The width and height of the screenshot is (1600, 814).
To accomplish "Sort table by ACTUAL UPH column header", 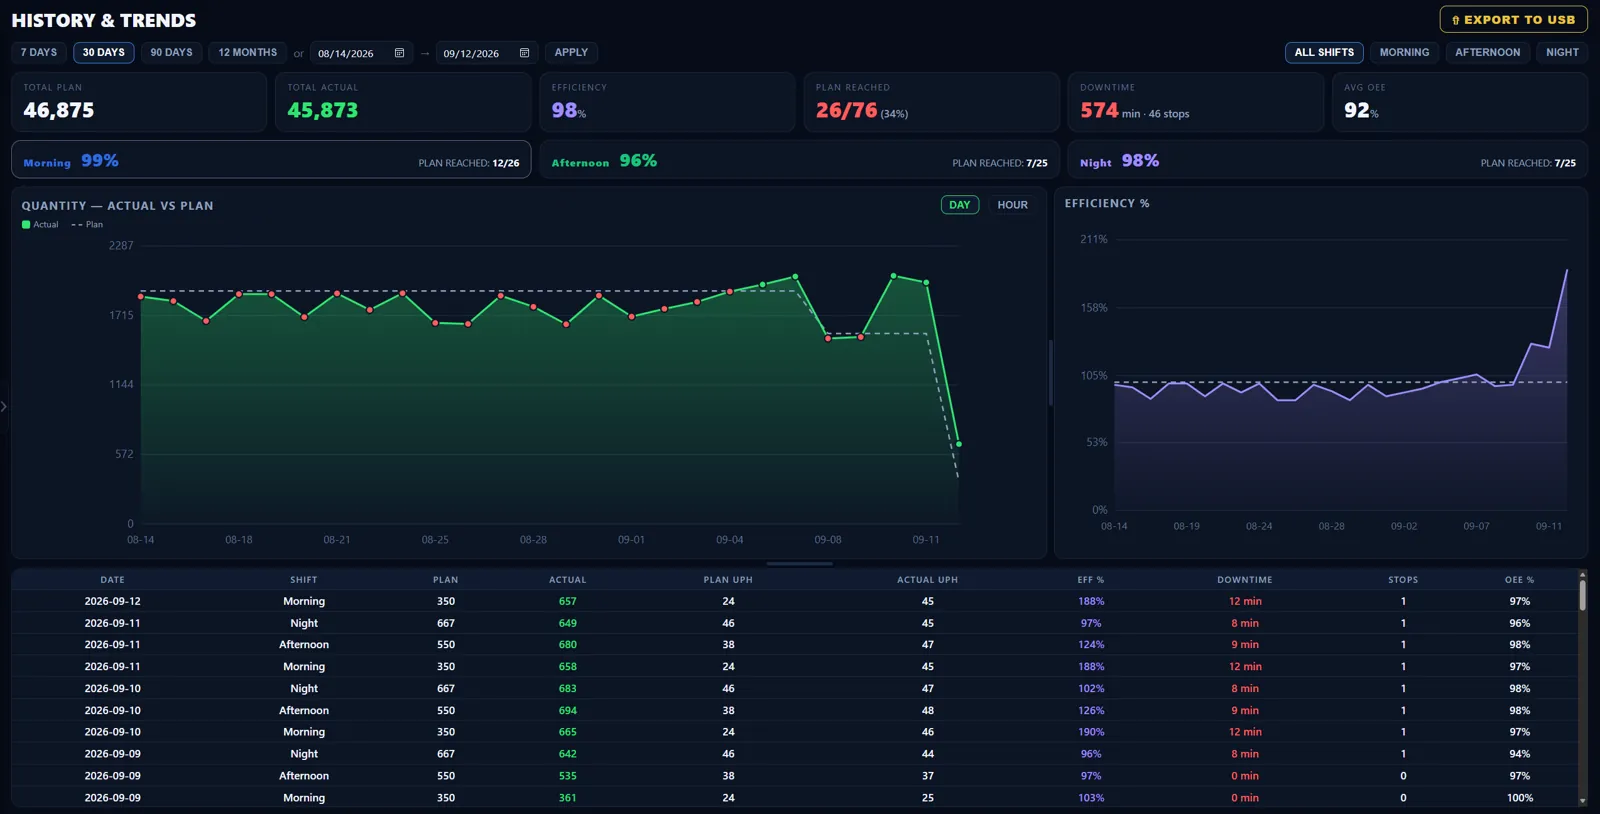I will (x=927, y=580).
